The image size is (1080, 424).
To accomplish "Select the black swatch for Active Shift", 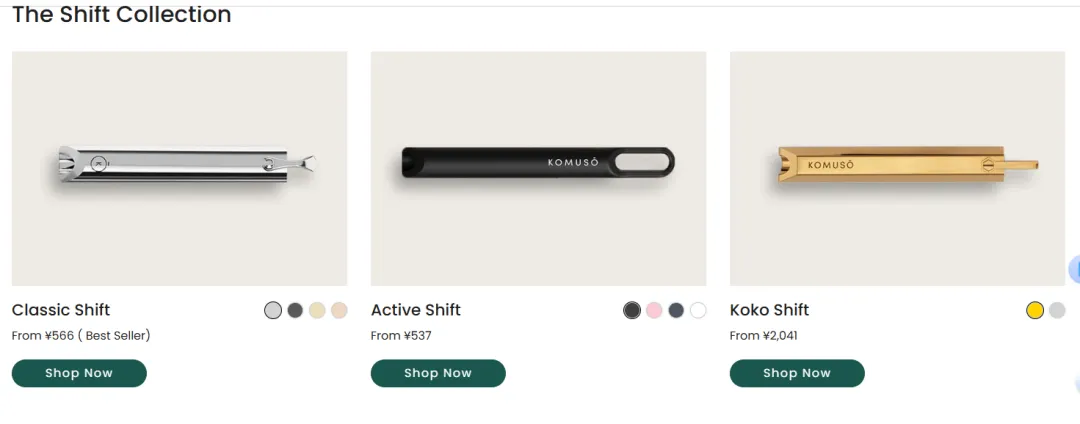I will (x=632, y=311).
